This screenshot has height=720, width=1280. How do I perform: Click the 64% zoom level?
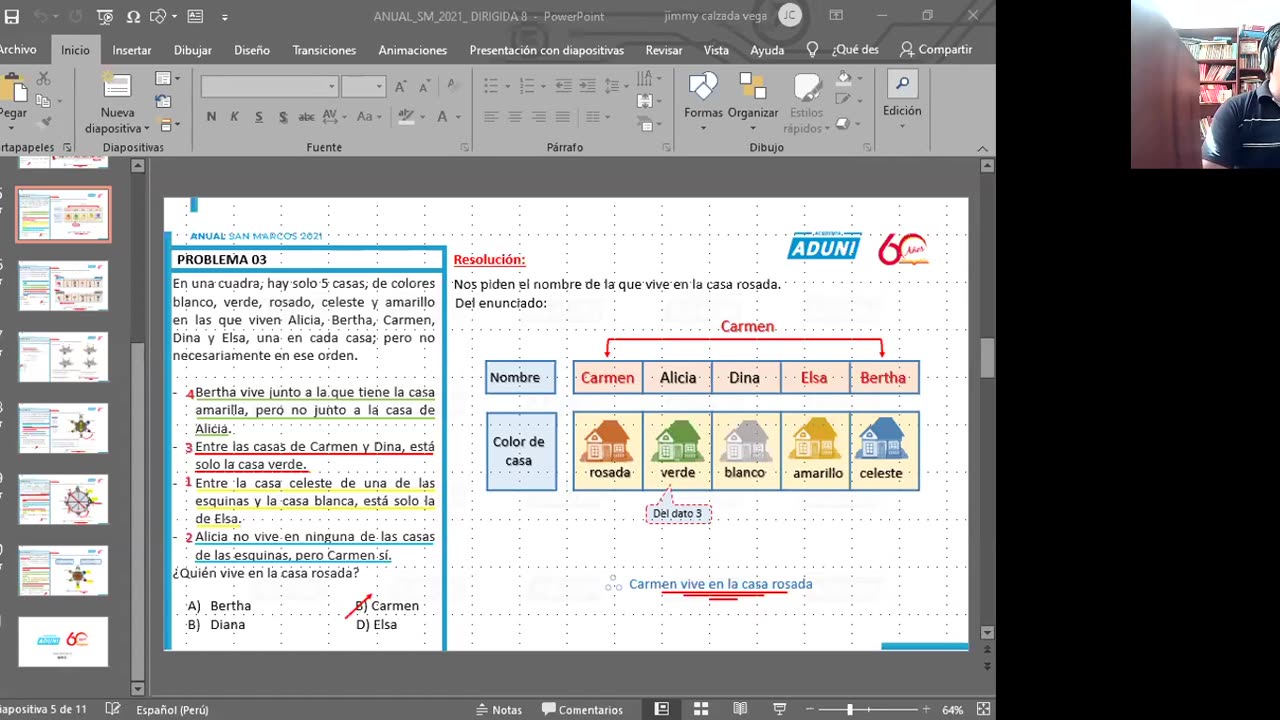(x=952, y=709)
